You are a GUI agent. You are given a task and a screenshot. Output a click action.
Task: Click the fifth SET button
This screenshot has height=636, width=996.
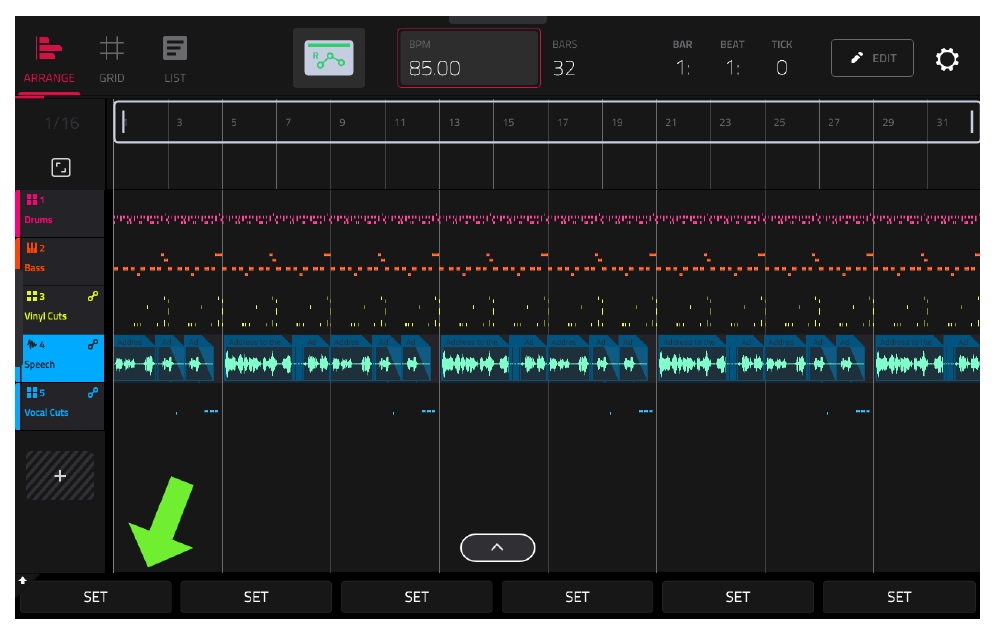(x=737, y=597)
